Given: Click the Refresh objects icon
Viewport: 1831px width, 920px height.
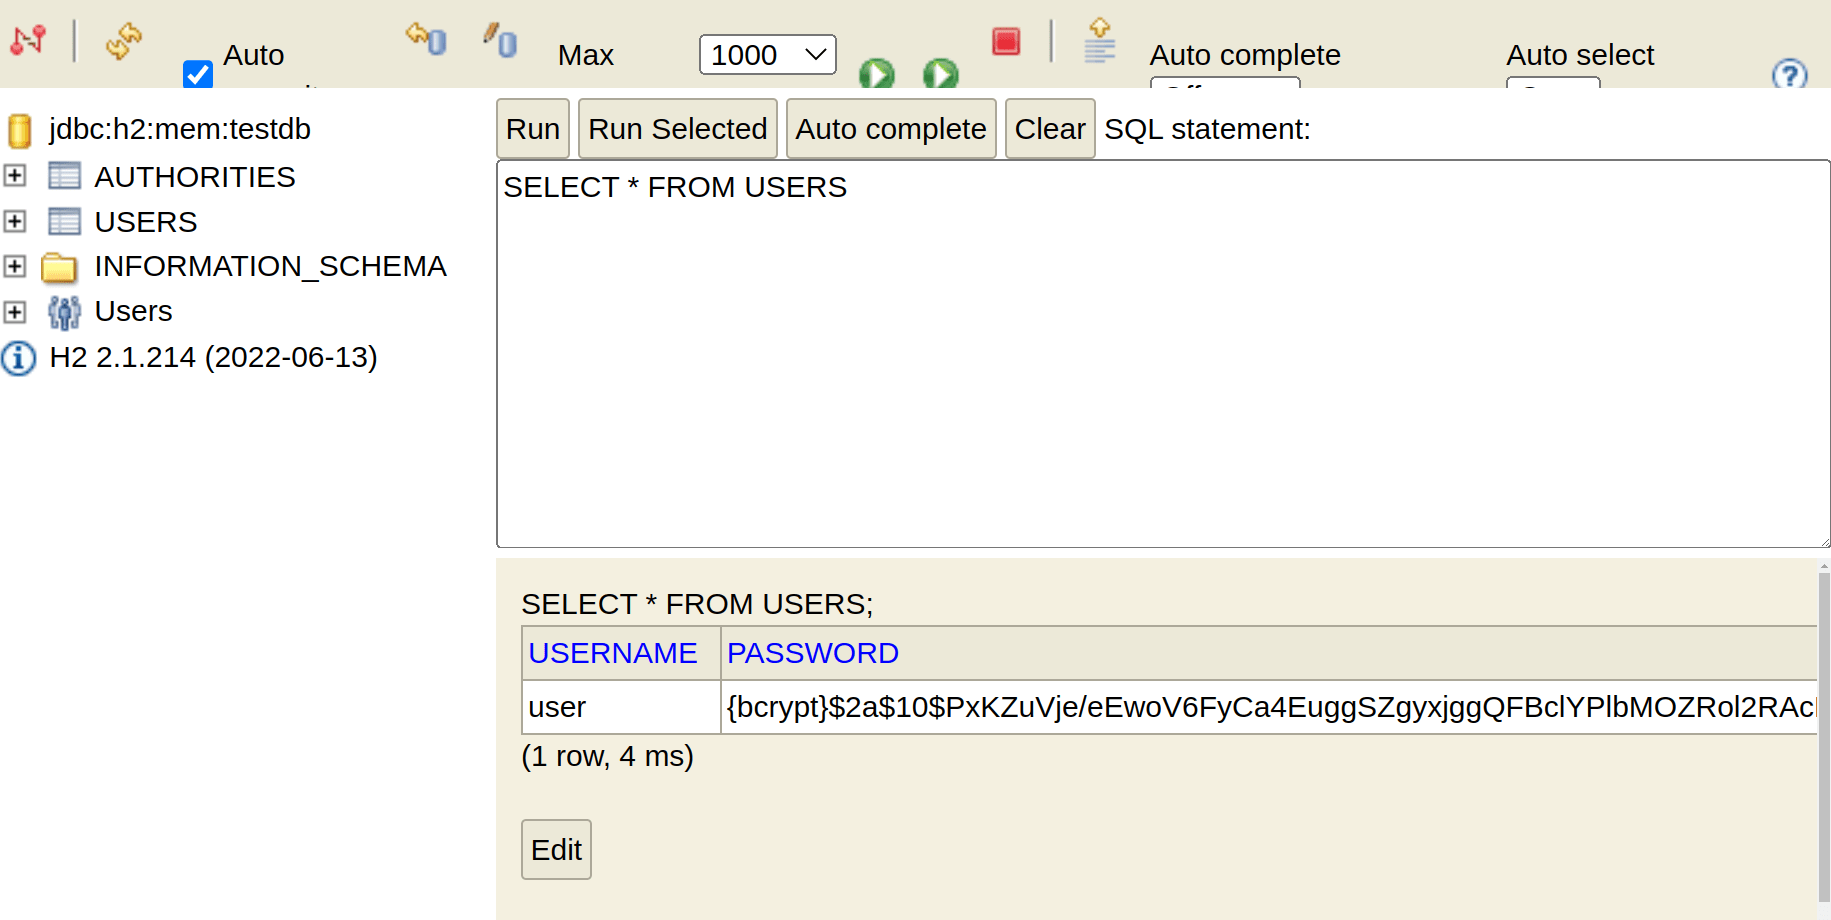Looking at the screenshot, I should [122, 42].
